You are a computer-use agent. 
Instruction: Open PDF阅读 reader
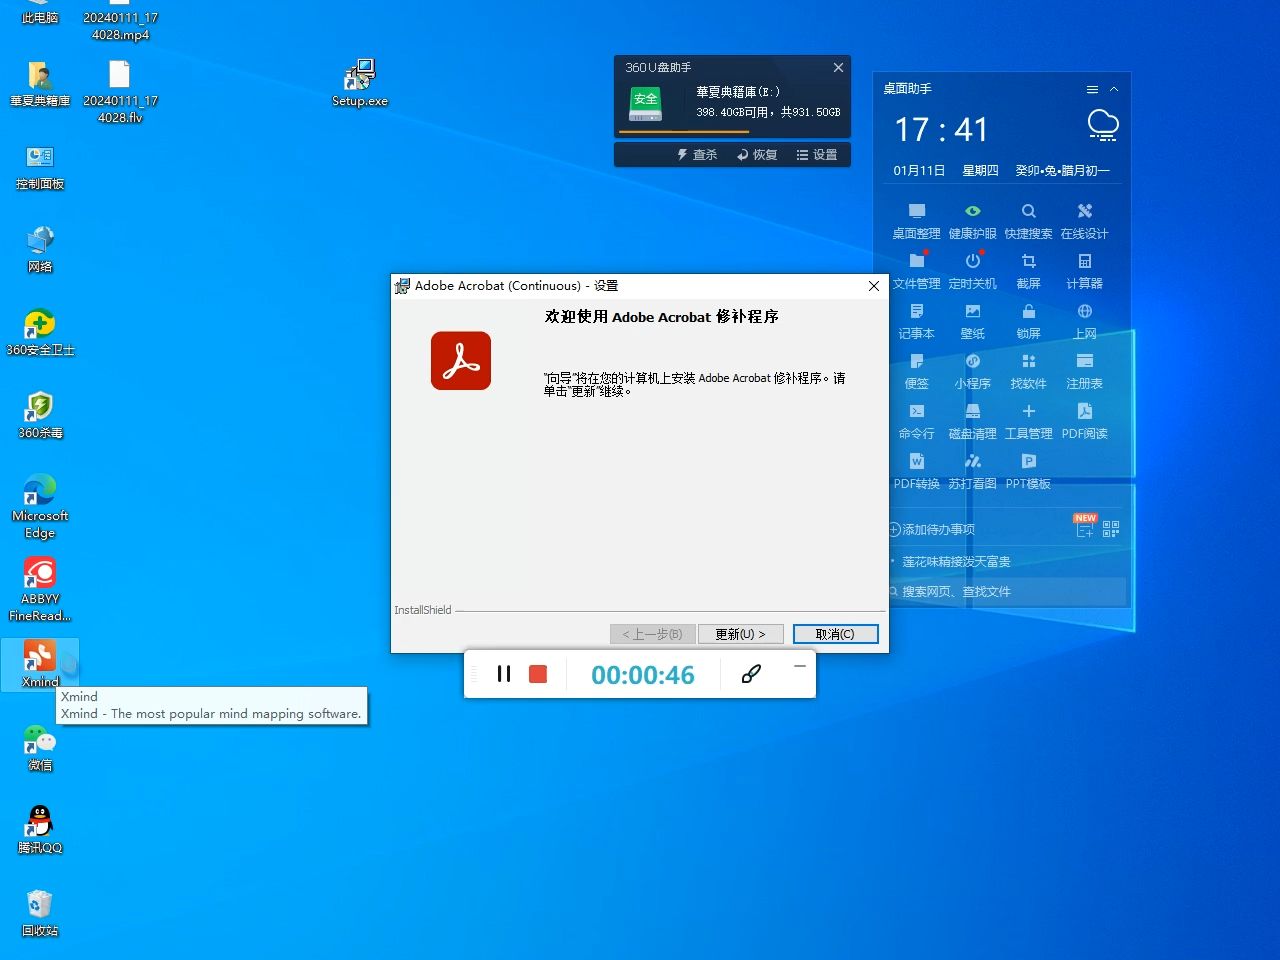pyautogui.click(x=1084, y=421)
